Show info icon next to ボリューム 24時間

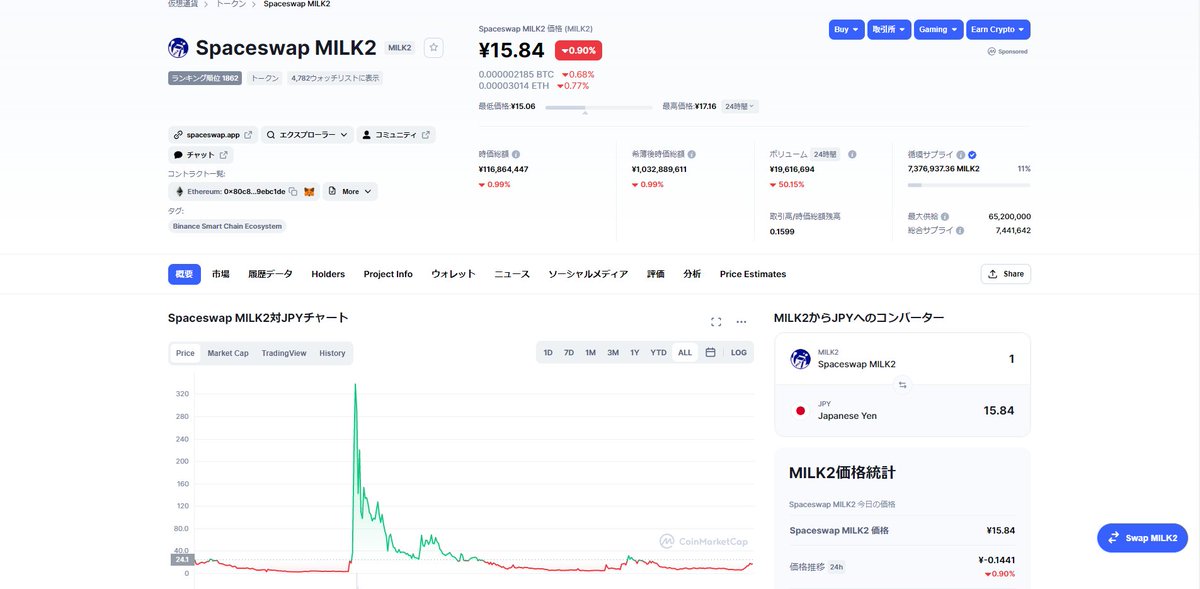(x=852, y=155)
